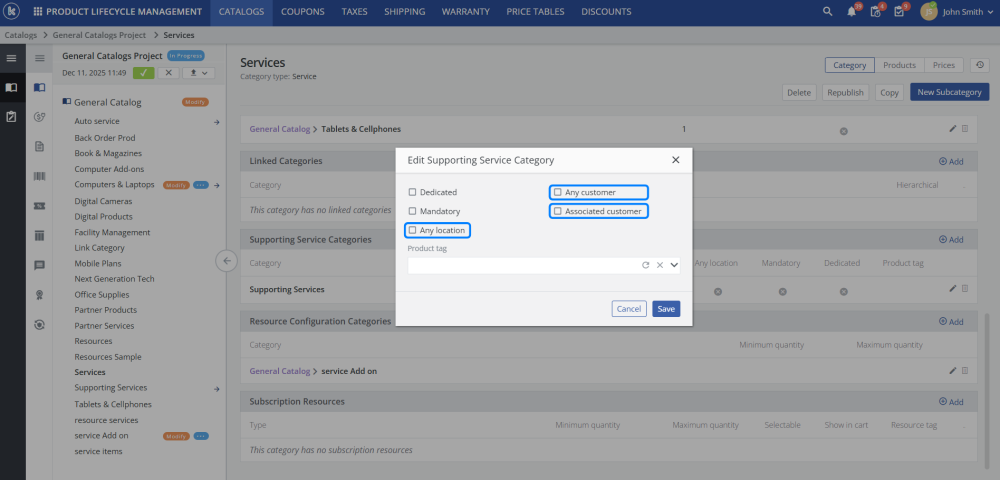Click the search magnifier icon
The height and width of the screenshot is (480, 1000).
827,12
